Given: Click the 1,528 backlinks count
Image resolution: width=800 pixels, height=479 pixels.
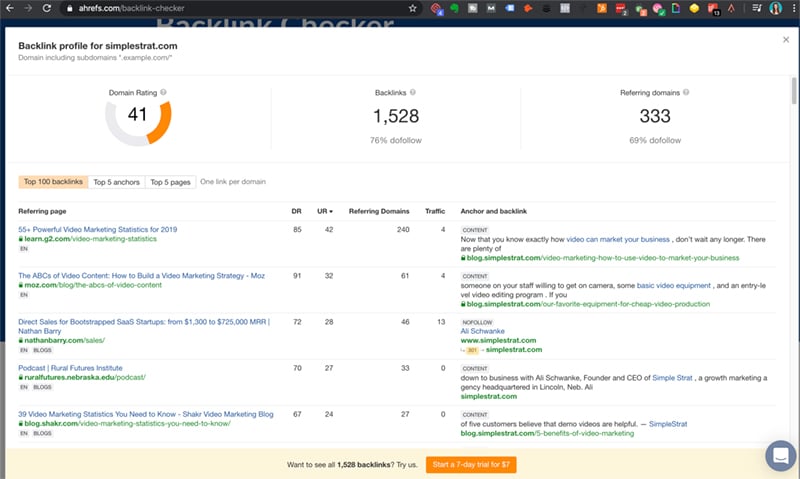Looking at the screenshot, I should pyautogui.click(x=396, y=116).
